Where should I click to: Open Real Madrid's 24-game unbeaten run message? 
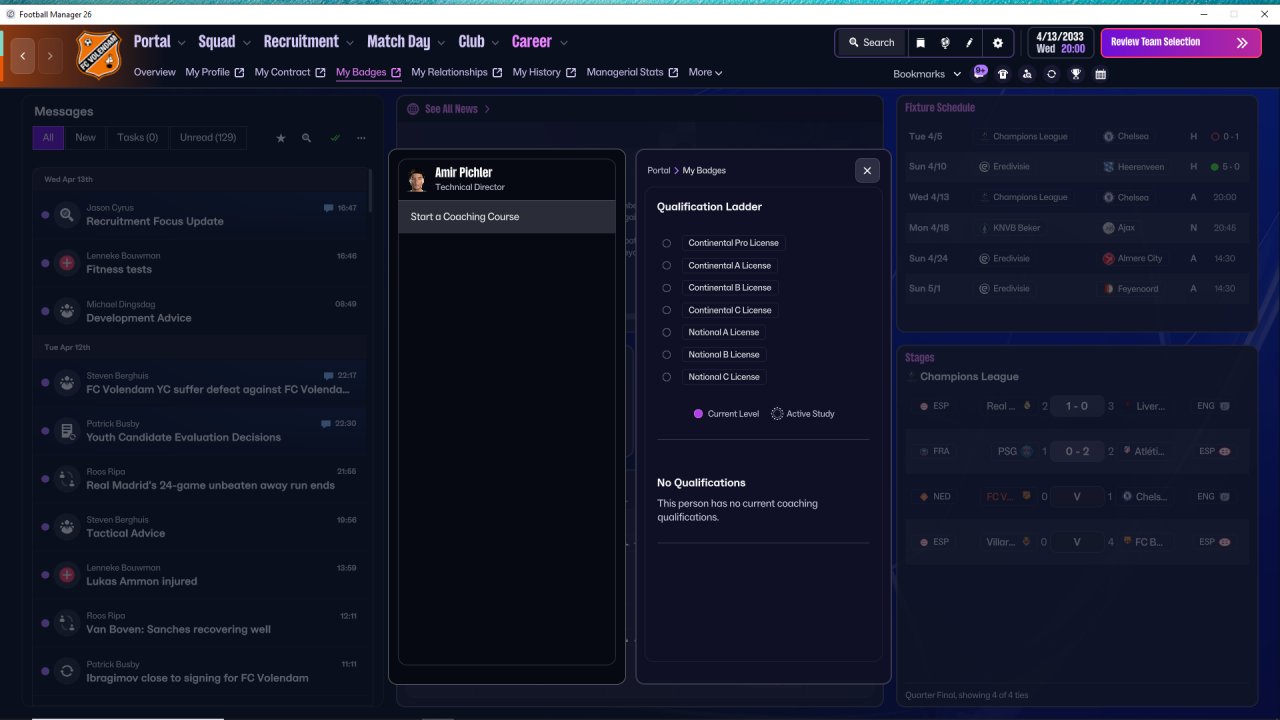click(201, 479)
